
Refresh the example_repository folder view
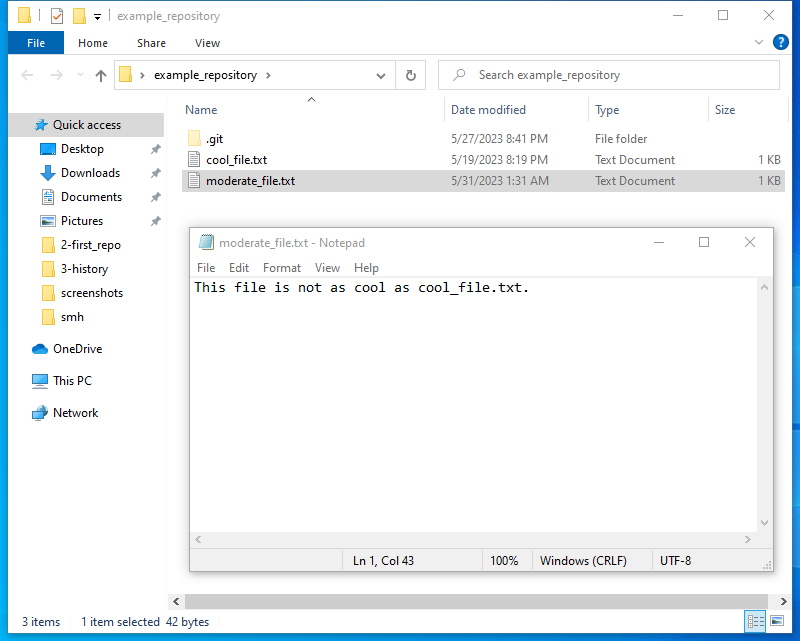(x=411, y=76)
